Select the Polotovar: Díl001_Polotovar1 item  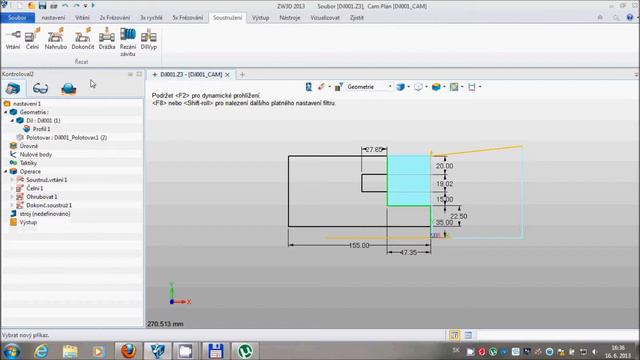coord(66,138)
